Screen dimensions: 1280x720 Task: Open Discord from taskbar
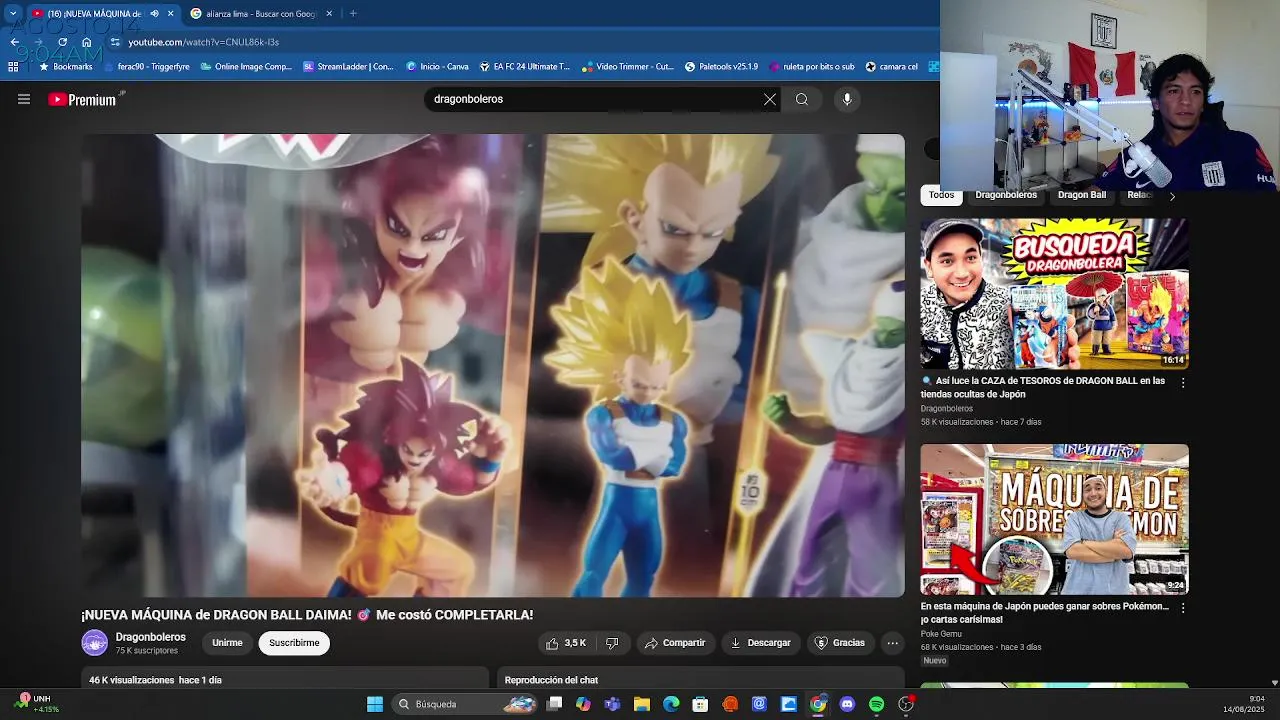[847, 704]
